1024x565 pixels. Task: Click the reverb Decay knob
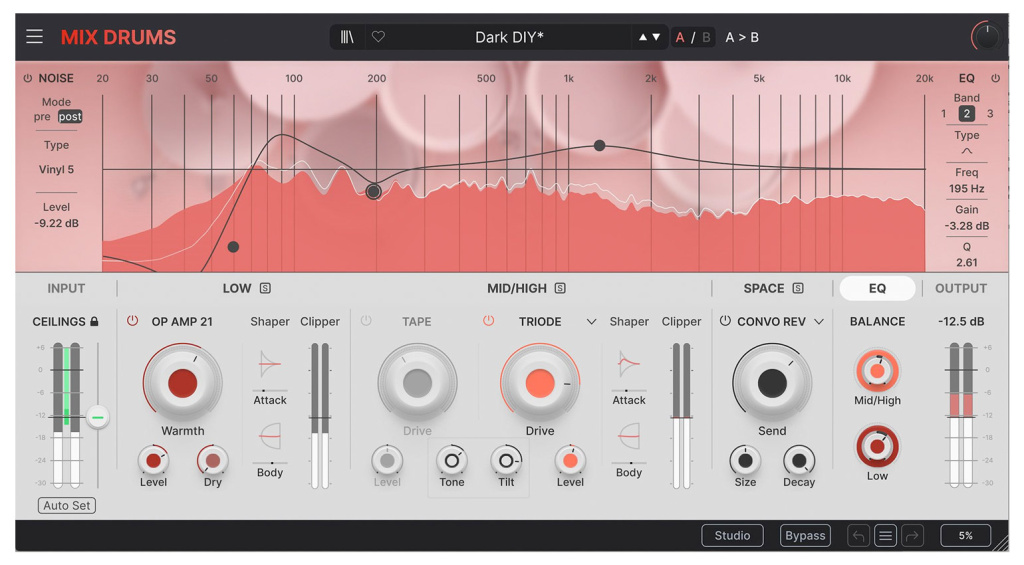tap(799, 460)
